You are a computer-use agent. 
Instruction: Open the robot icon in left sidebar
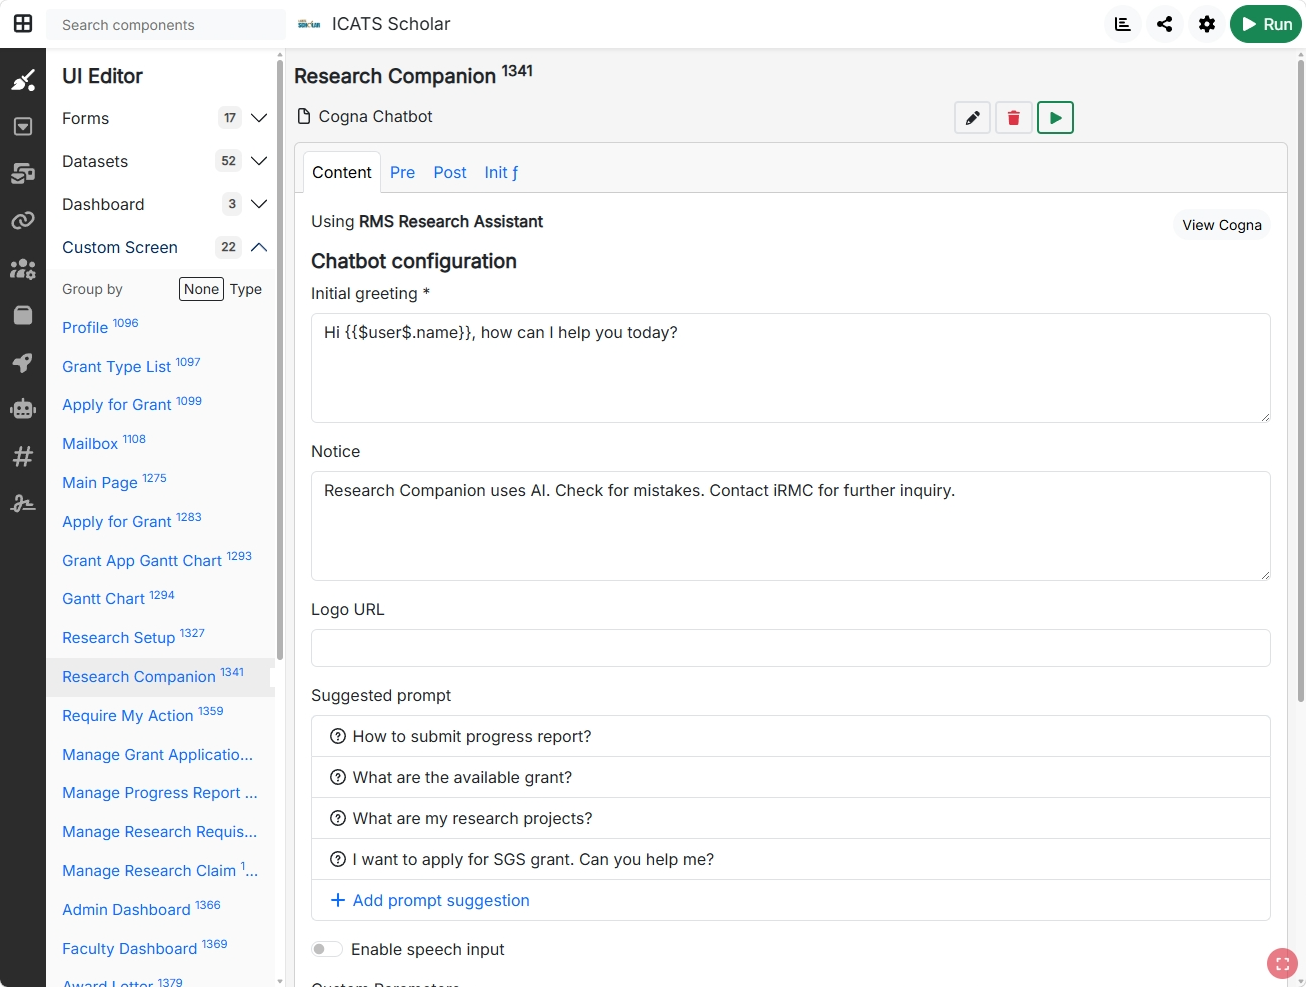point(23,409)
